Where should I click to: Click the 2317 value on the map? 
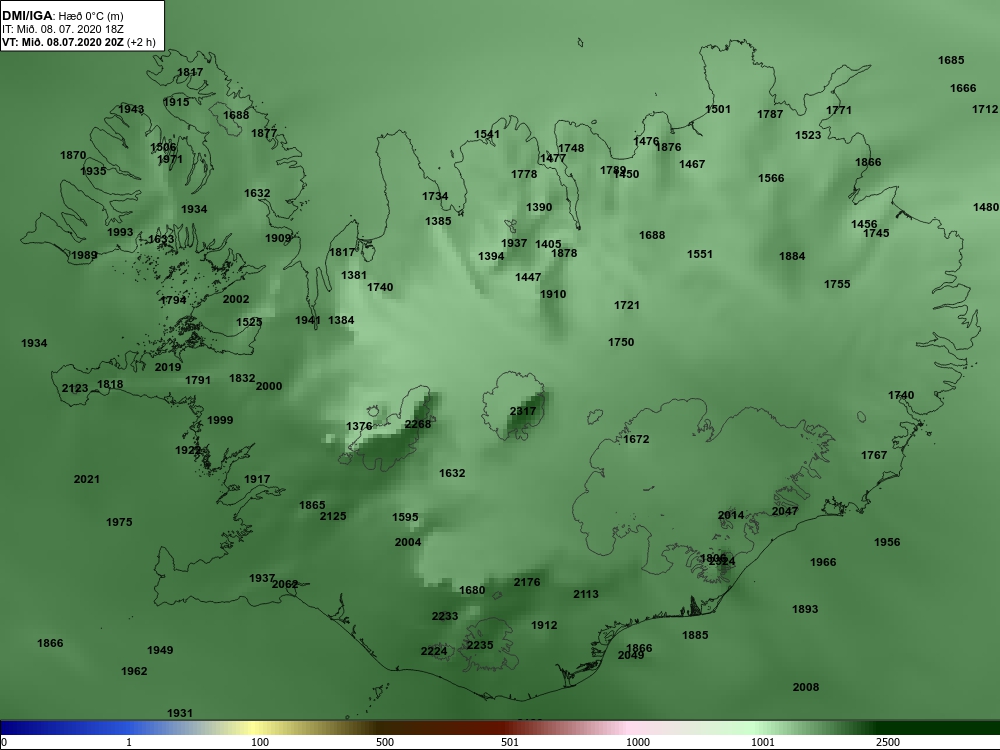[x=523, y=411]
